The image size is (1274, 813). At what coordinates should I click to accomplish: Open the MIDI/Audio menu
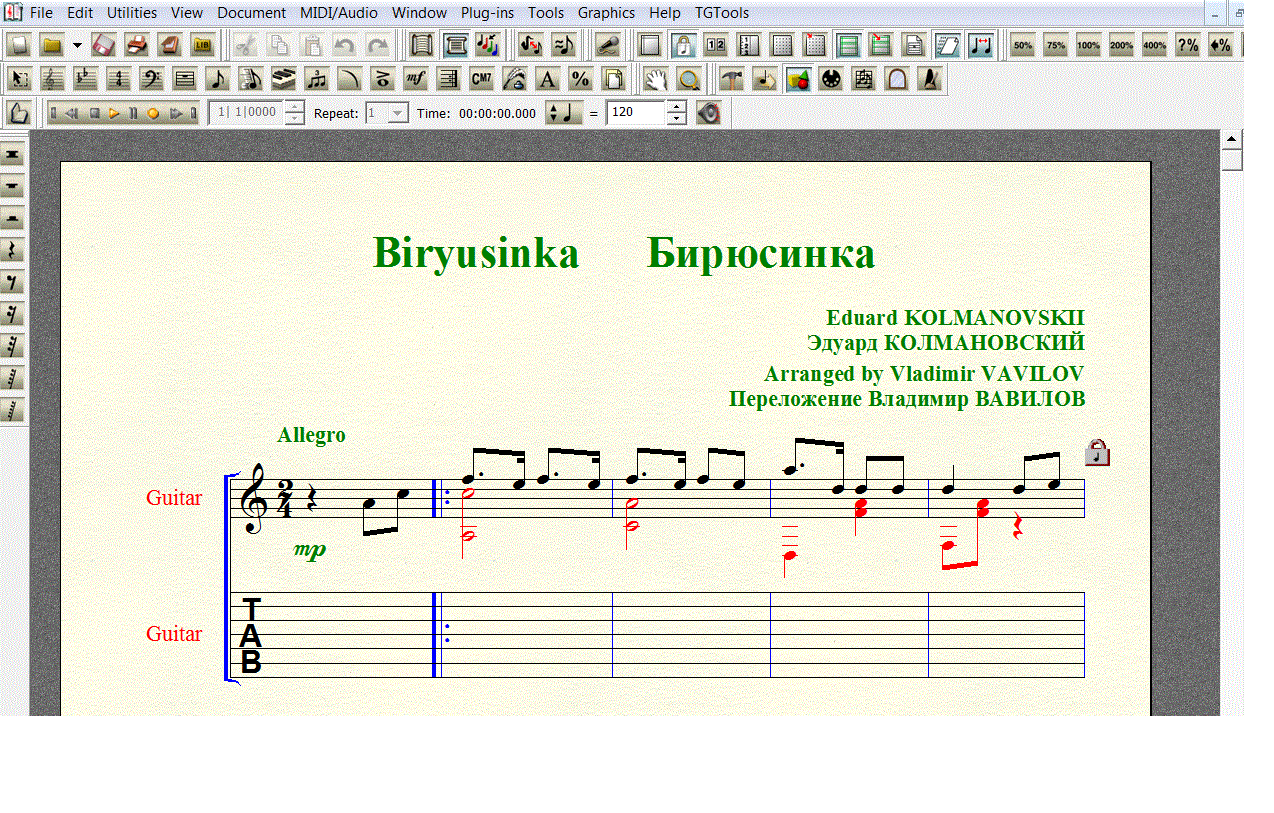point(337,13)
